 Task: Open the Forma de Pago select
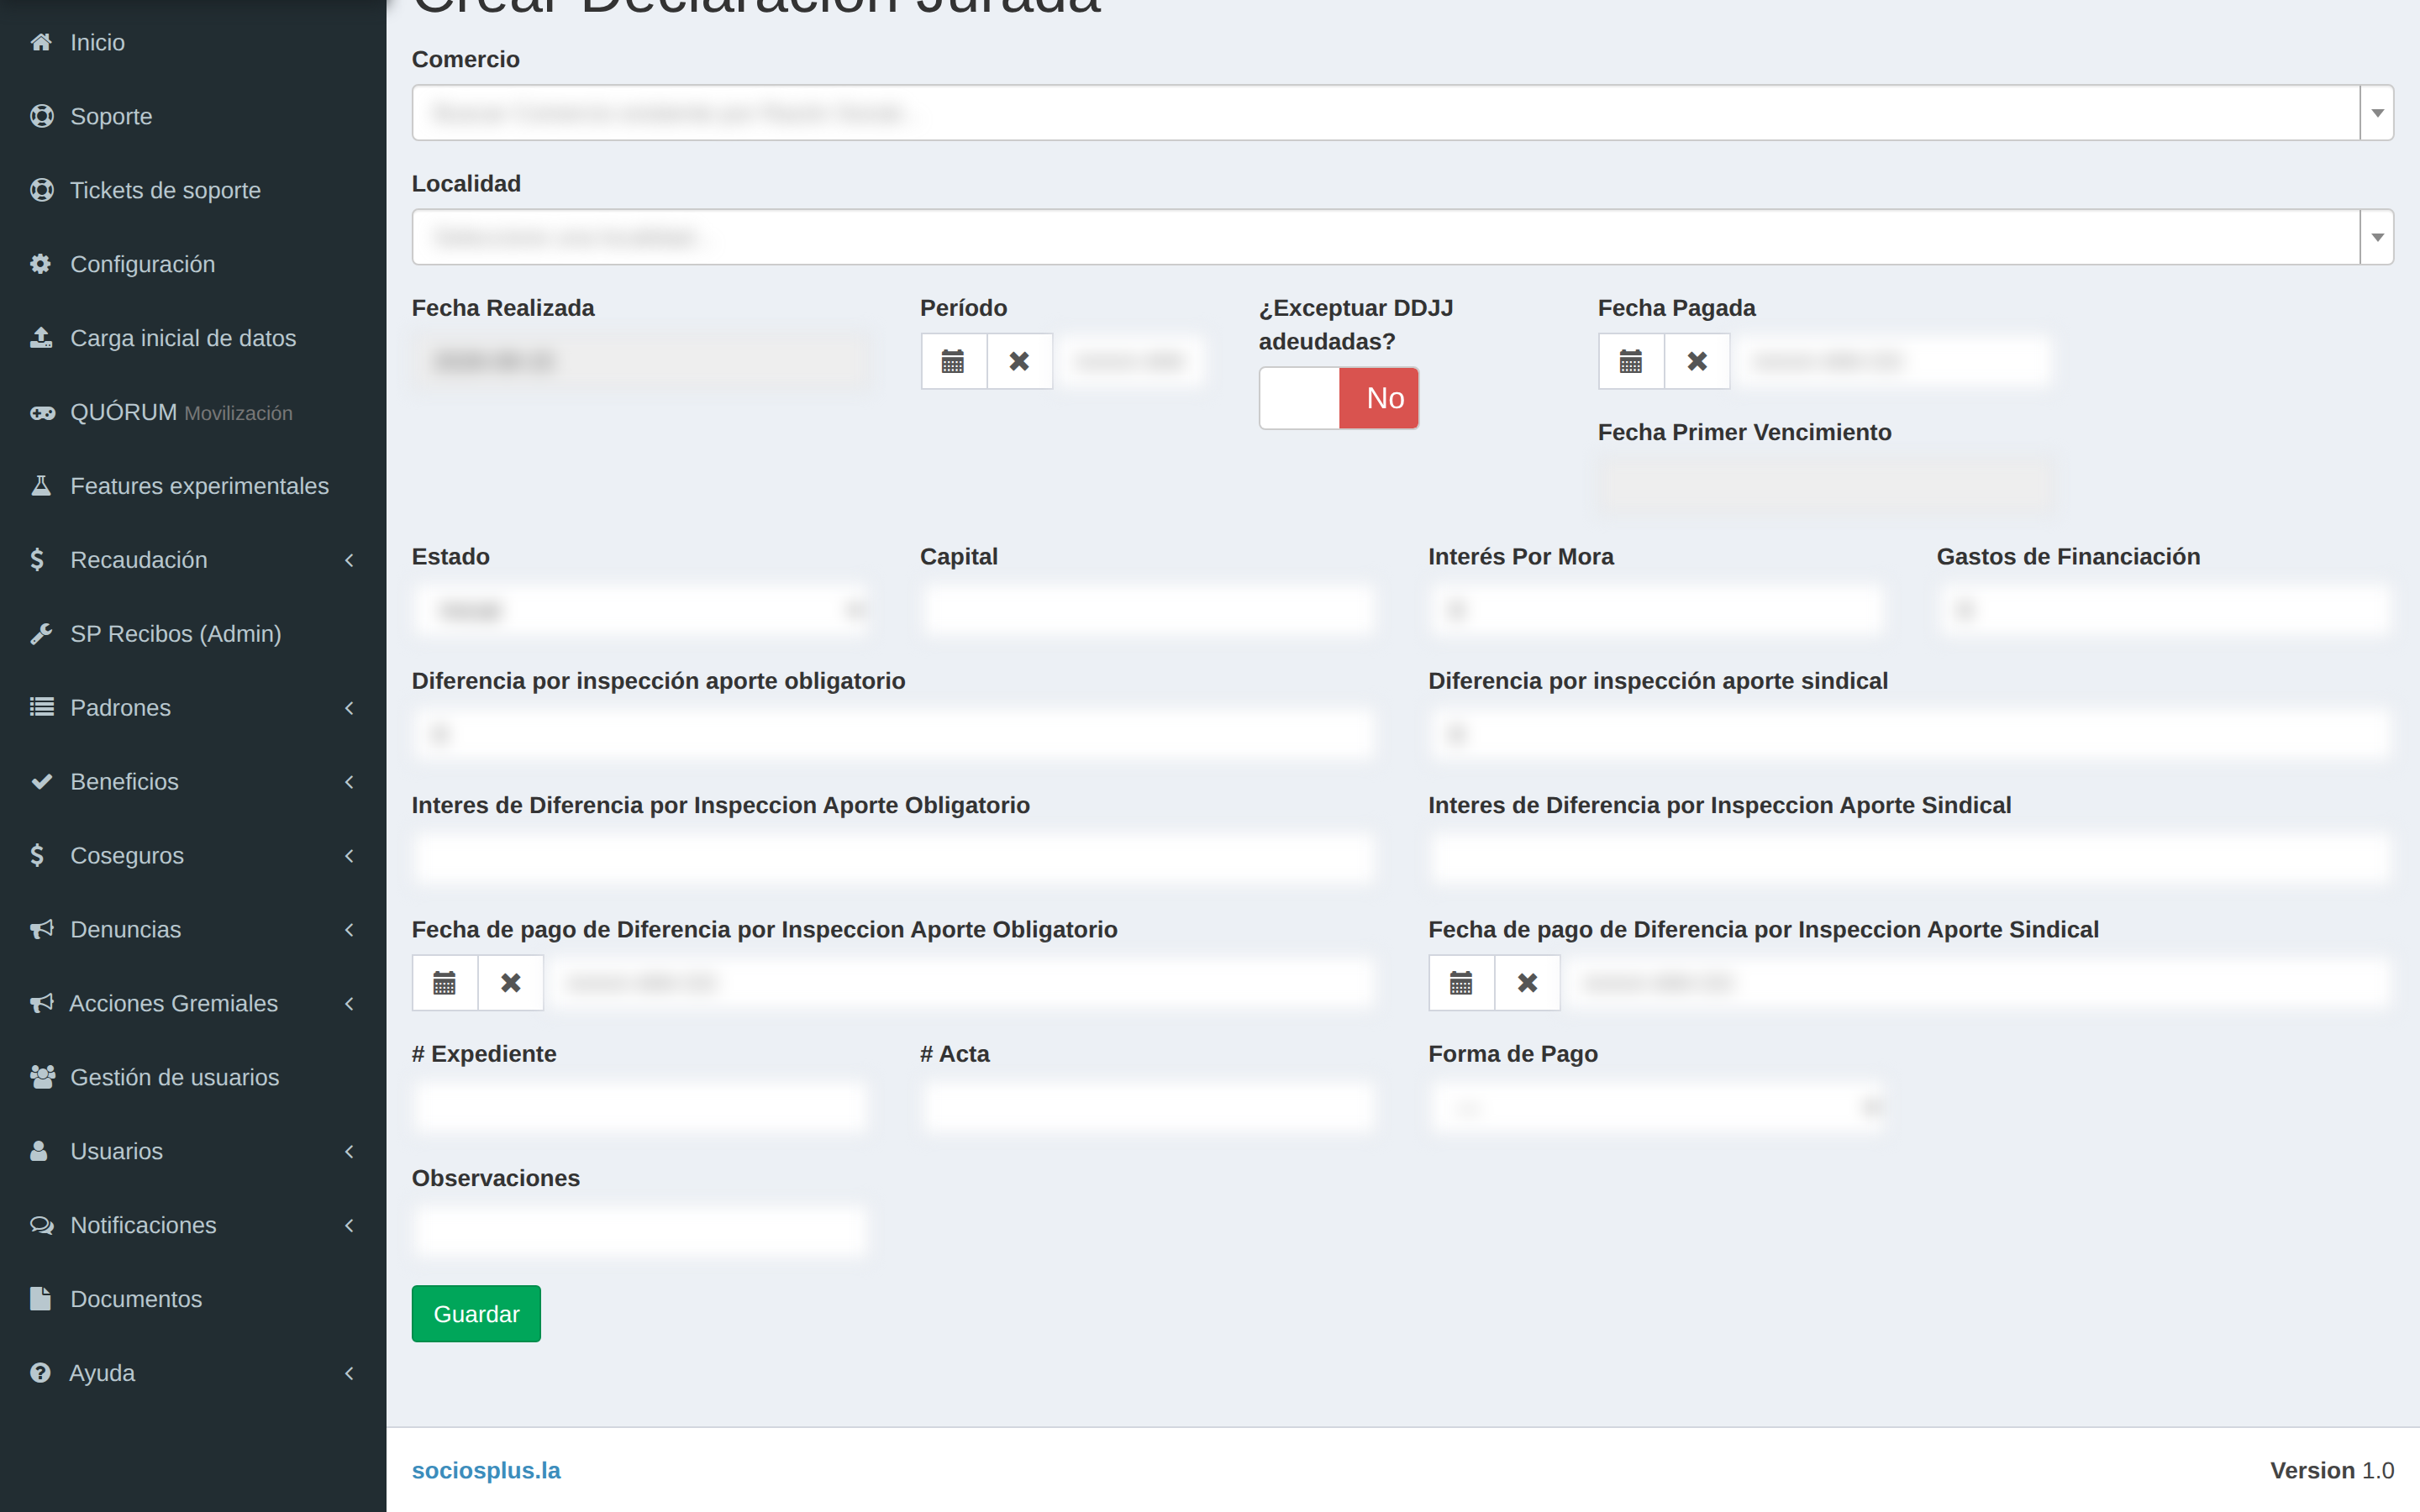pyautogui.click(x=1656, y=1107)
